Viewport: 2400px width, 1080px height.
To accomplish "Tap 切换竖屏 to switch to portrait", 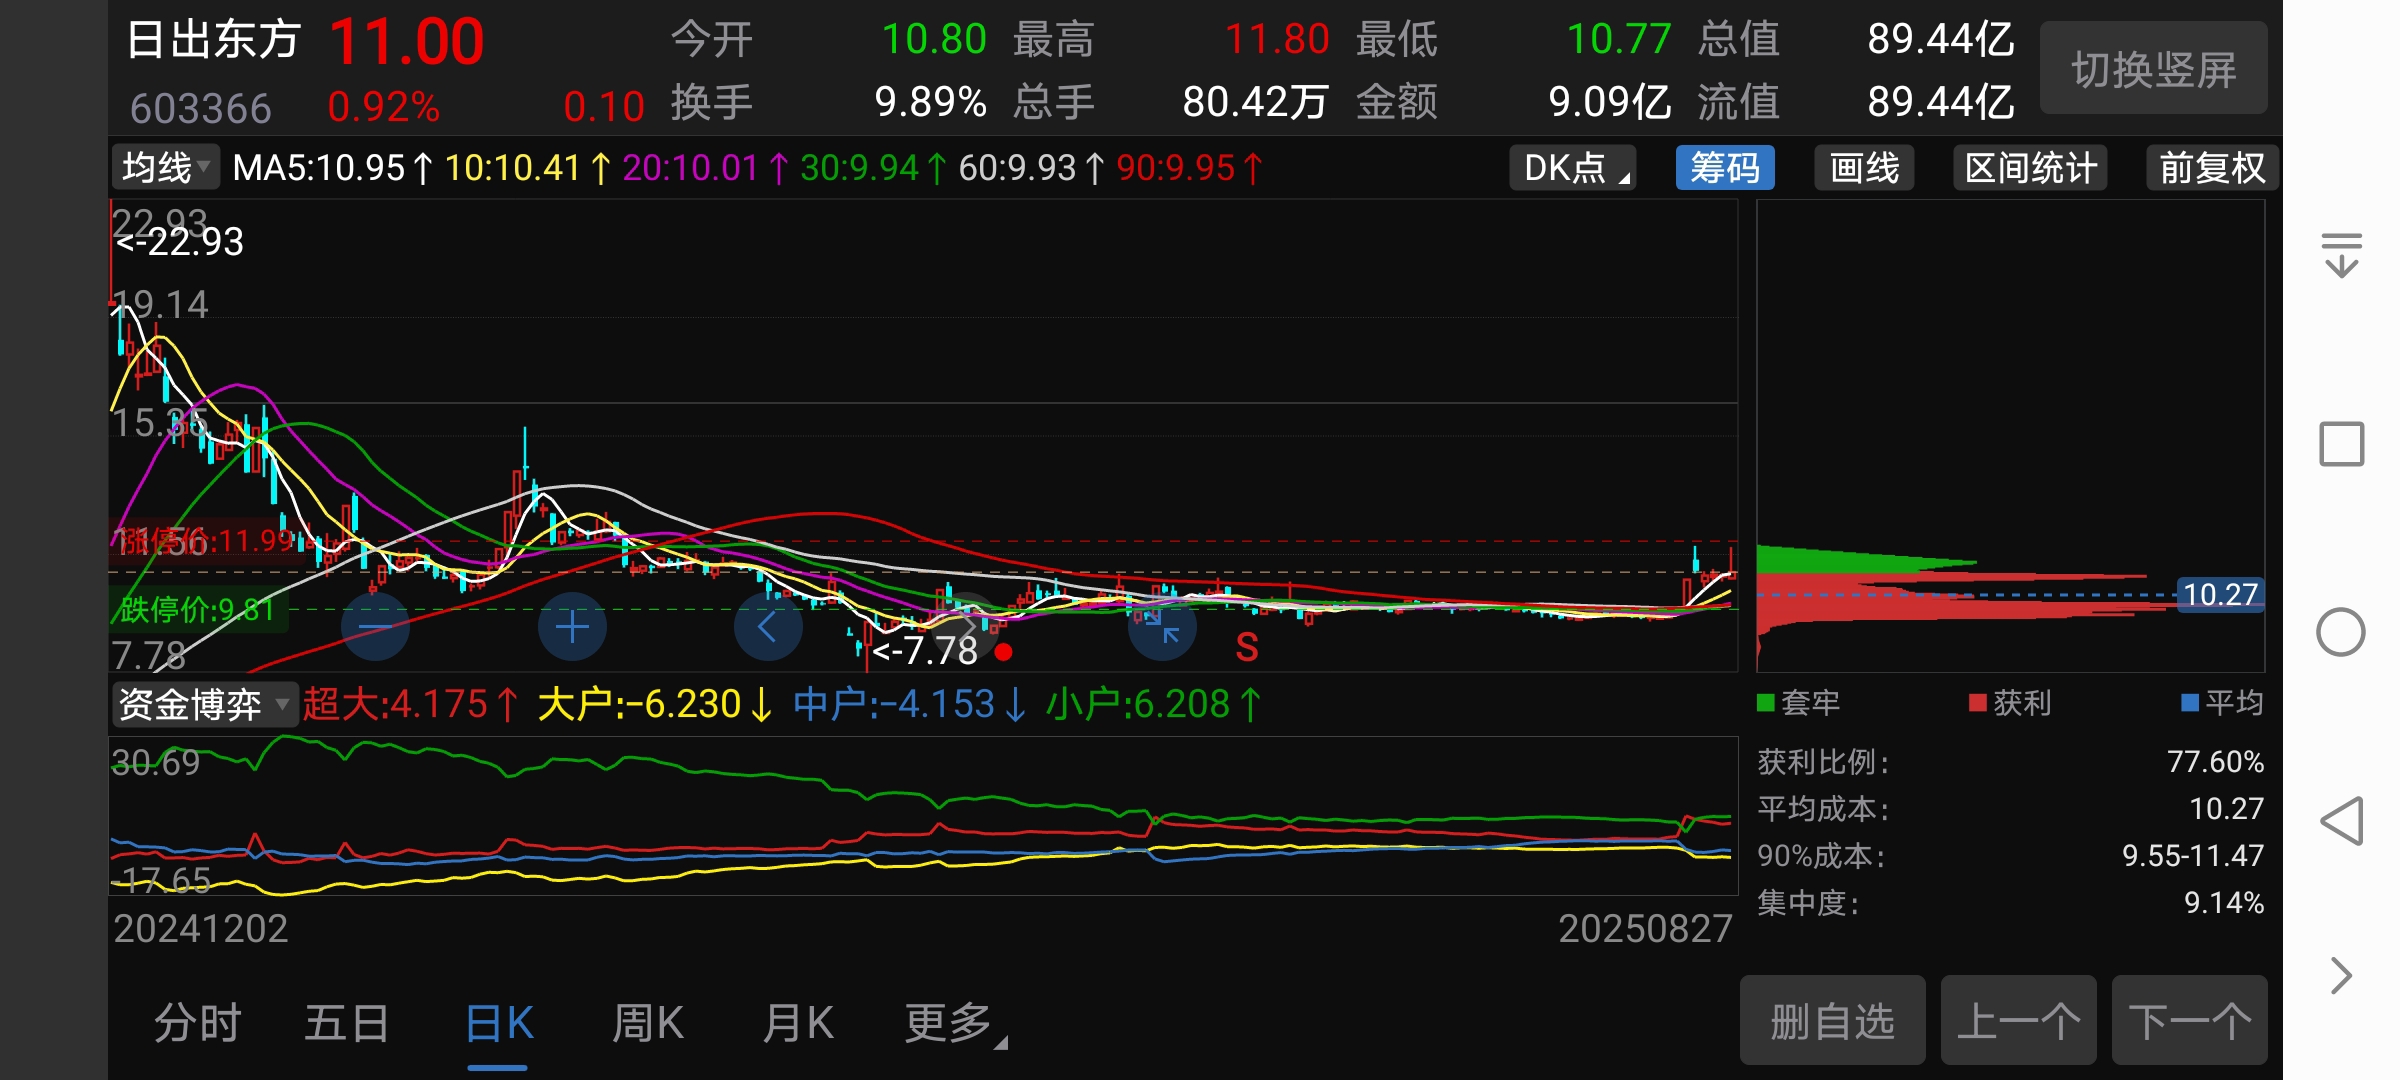I will pos(2153,69).
